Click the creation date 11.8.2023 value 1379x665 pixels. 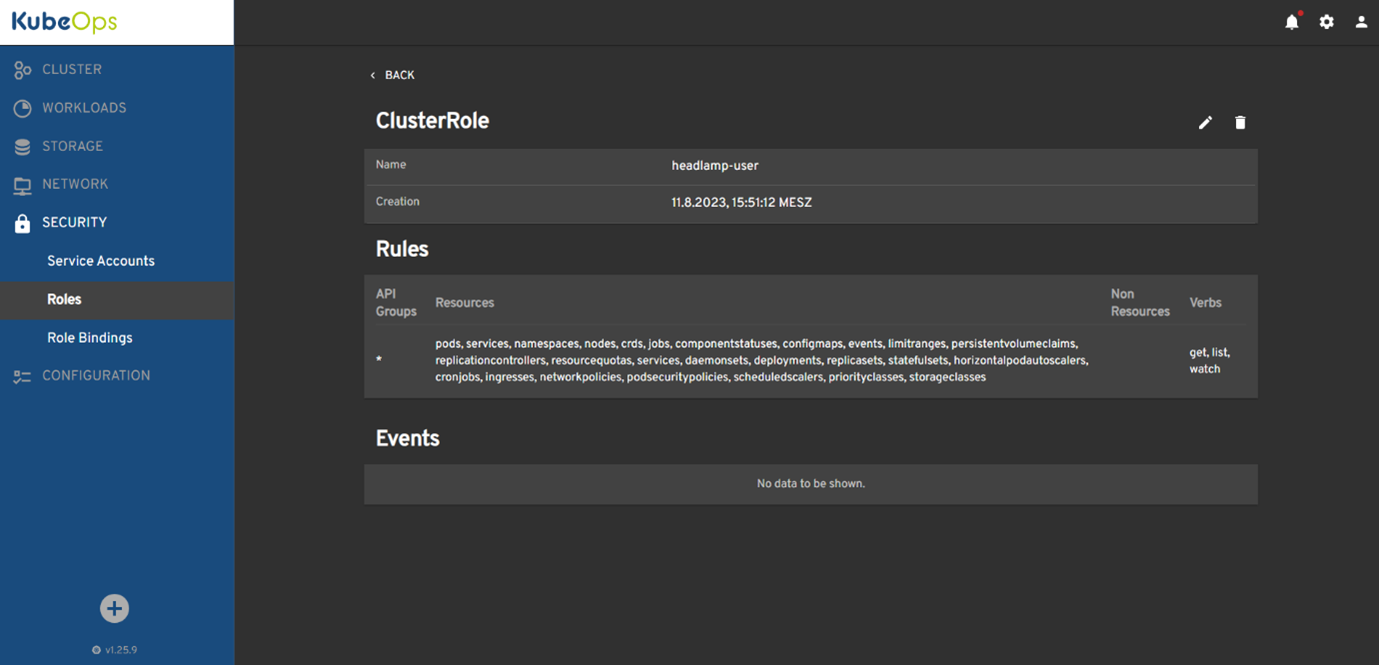click(x=741, y=202)
